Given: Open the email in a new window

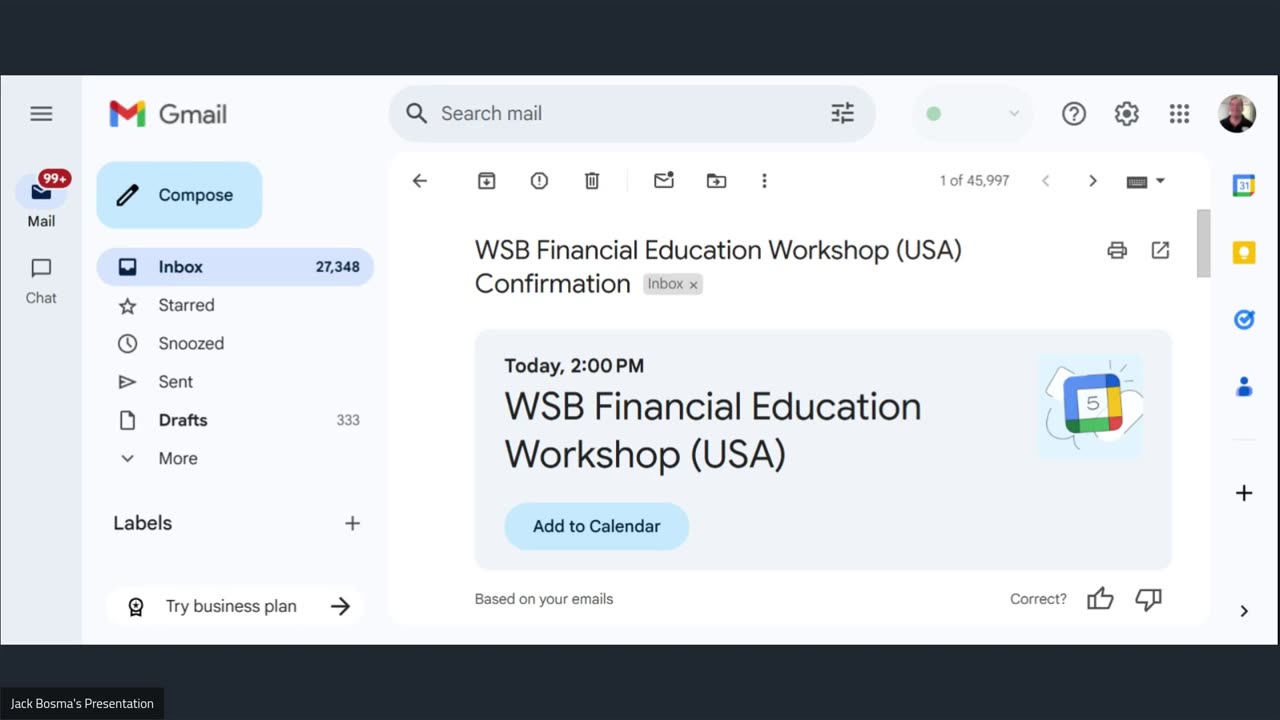Looking at the screenshot, I should [x=1160, y=250].
